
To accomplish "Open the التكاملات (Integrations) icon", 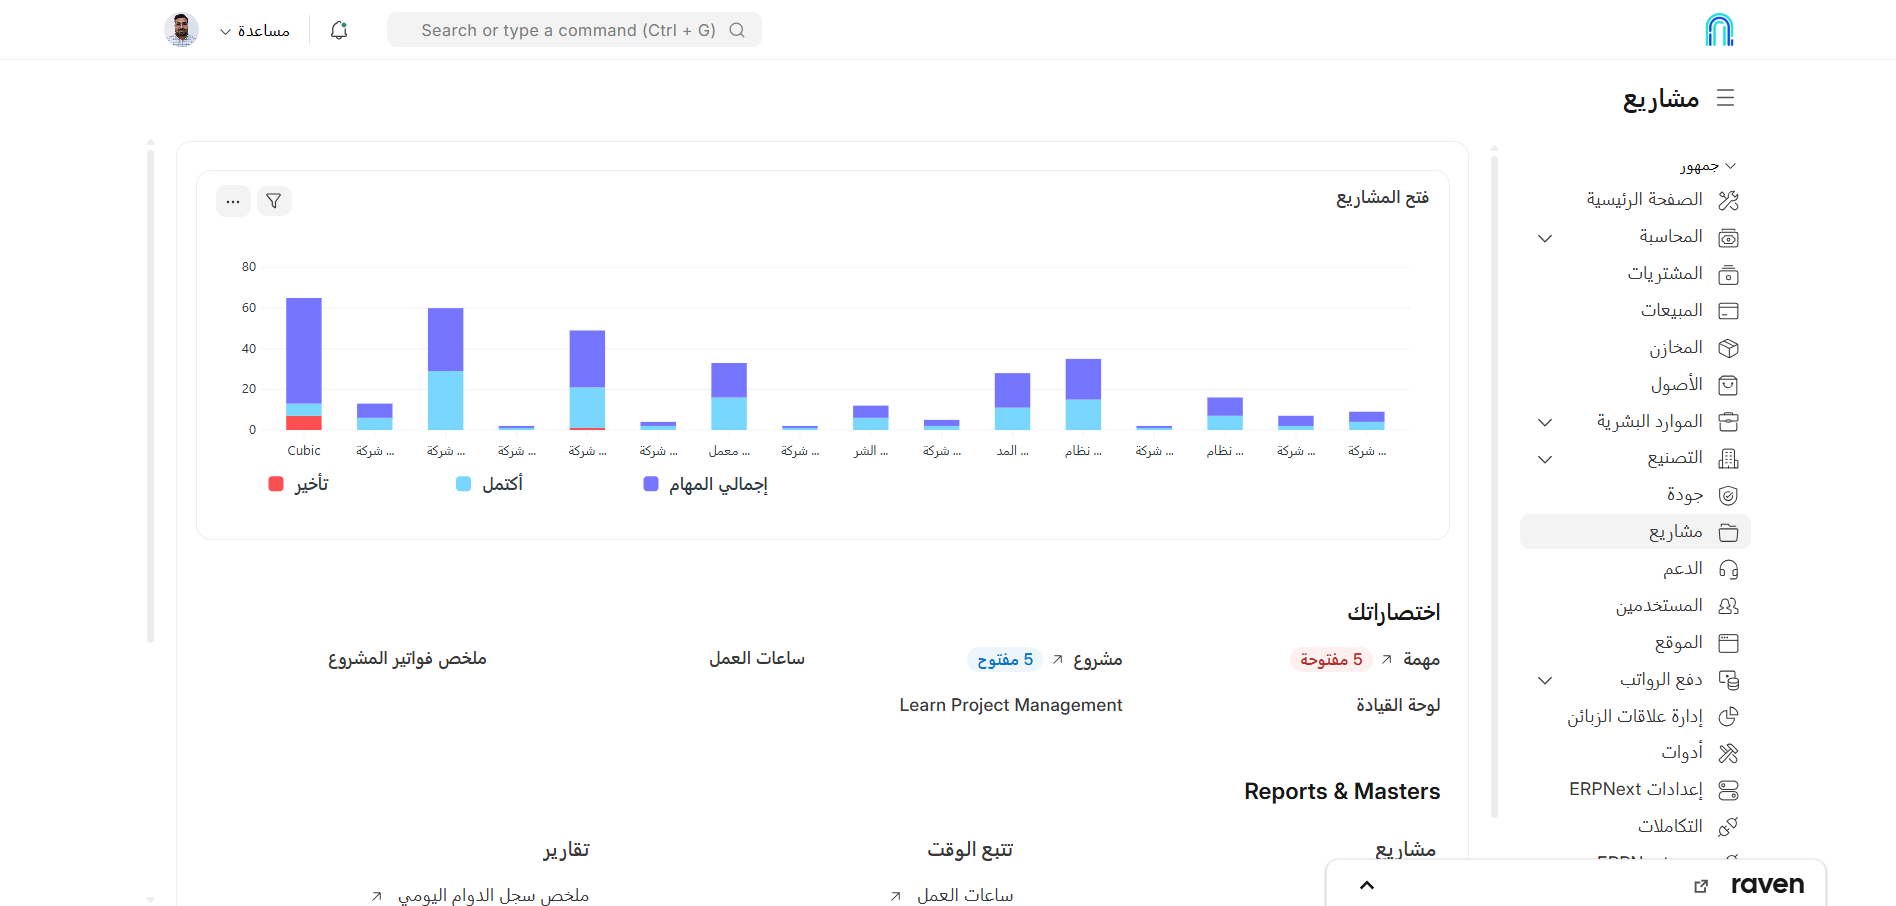I will click(x=1728, y=825).
